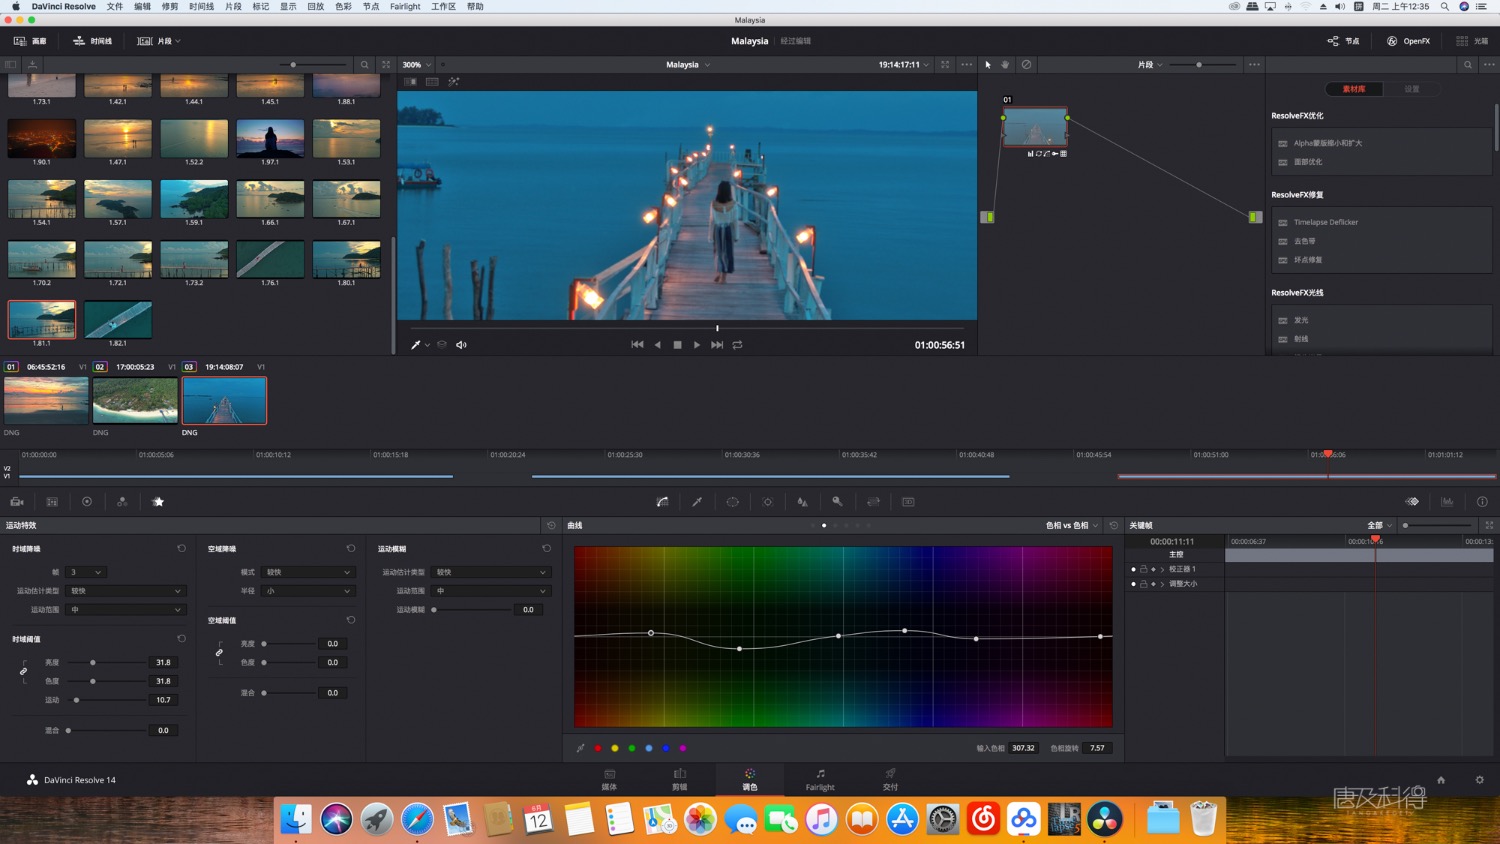
Task: Open spatial NR mode dropdown
Action: (x=308, y=572)
